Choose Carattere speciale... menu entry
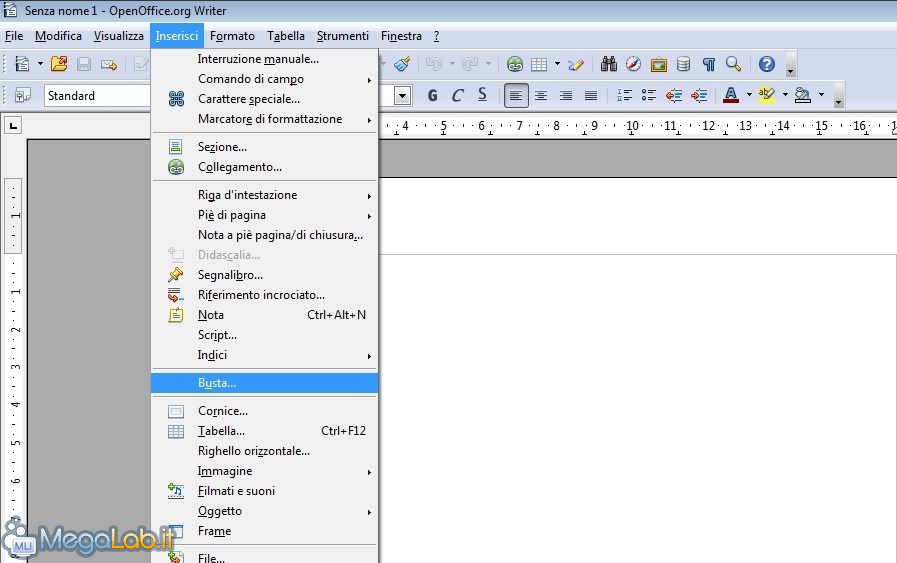 pyautogui.click(x=264, y=99)
